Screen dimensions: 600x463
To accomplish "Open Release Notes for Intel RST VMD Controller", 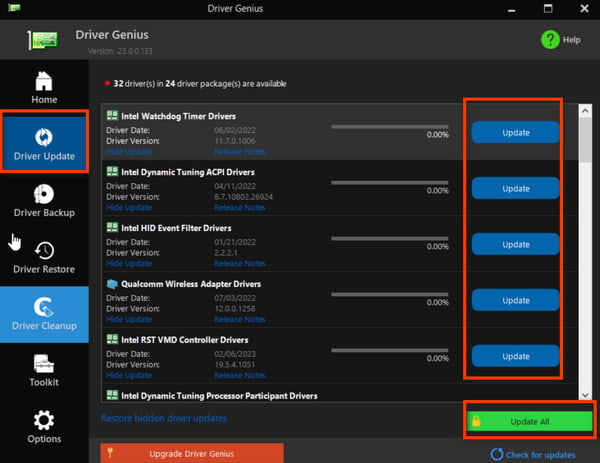I will coord(240,375).
